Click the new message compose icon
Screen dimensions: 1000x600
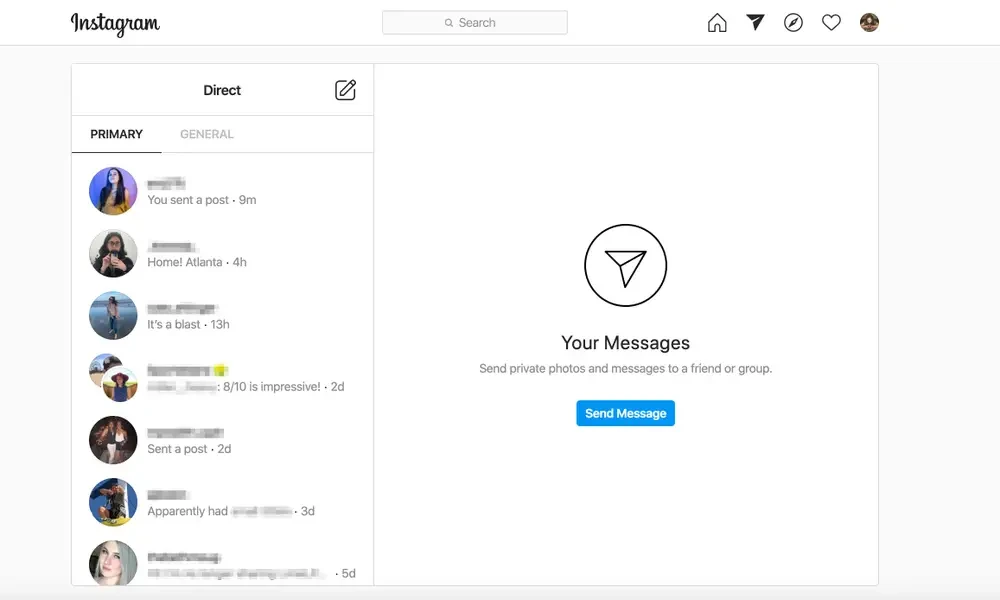pos(345,89)
